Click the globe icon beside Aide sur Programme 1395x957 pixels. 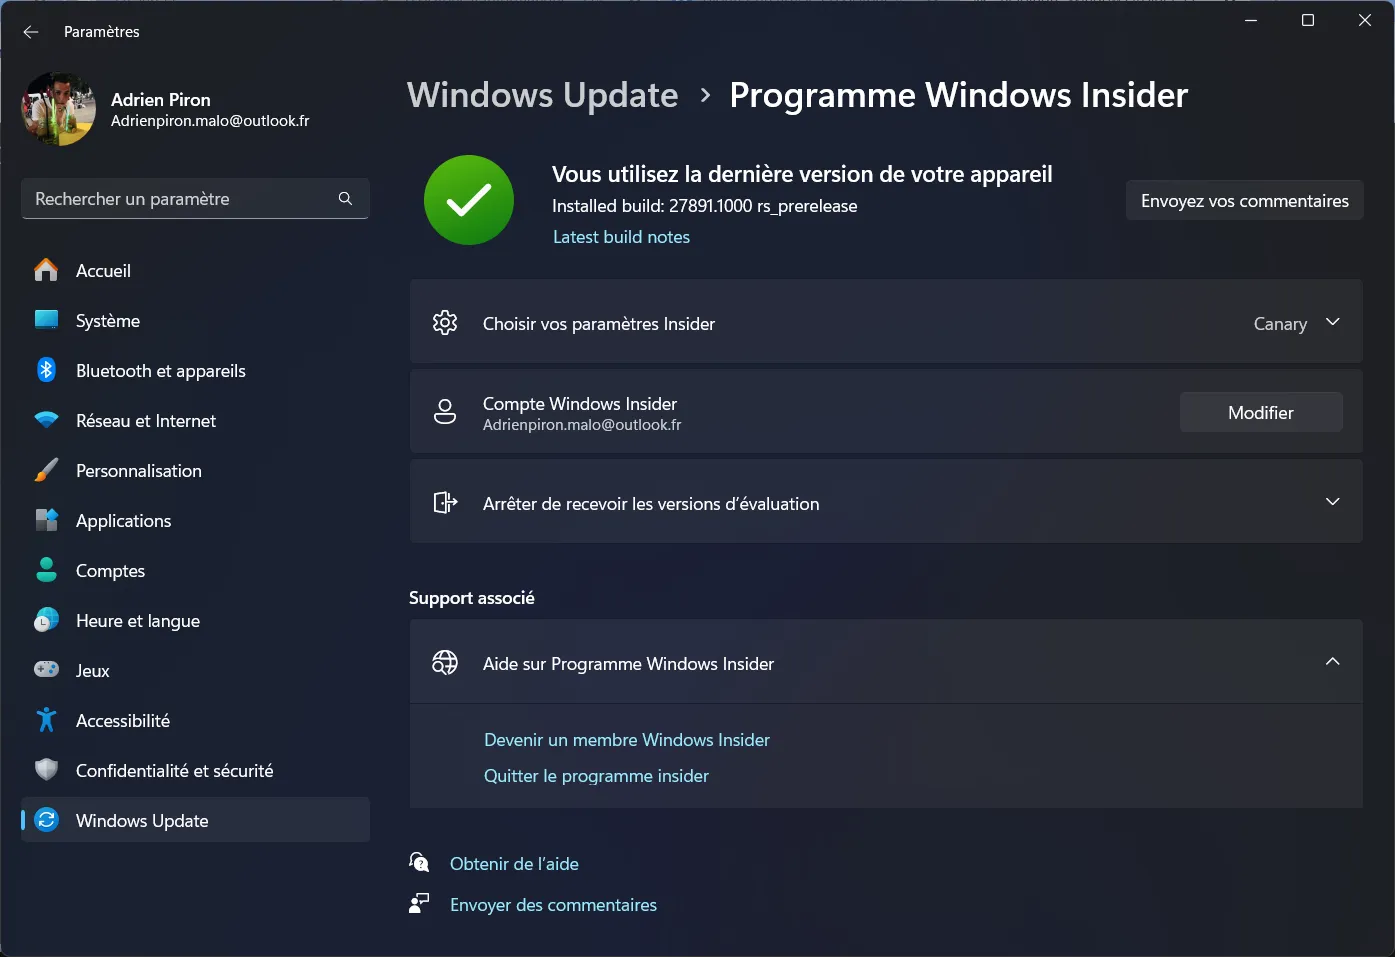pyautogui.click(x=445, y=662)
